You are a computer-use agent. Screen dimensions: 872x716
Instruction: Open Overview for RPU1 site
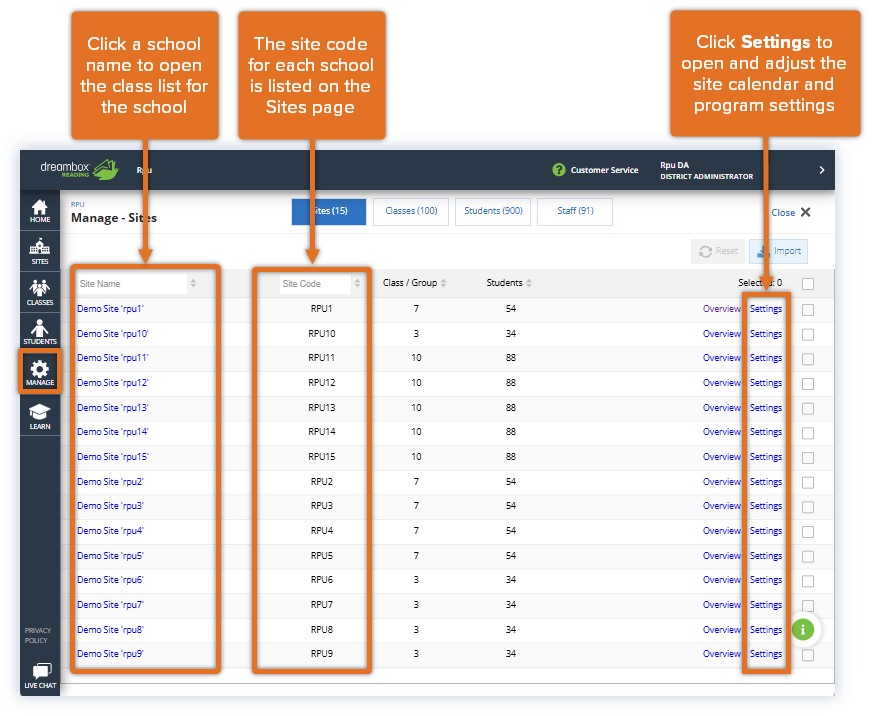coord(722,309)
